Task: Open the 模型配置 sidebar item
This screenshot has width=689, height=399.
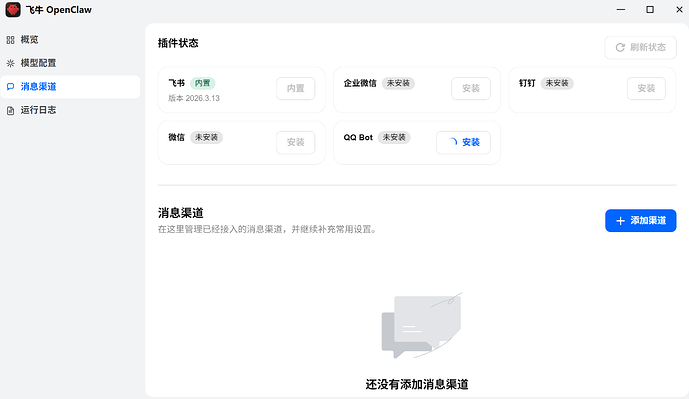Action: click(70, 63)
